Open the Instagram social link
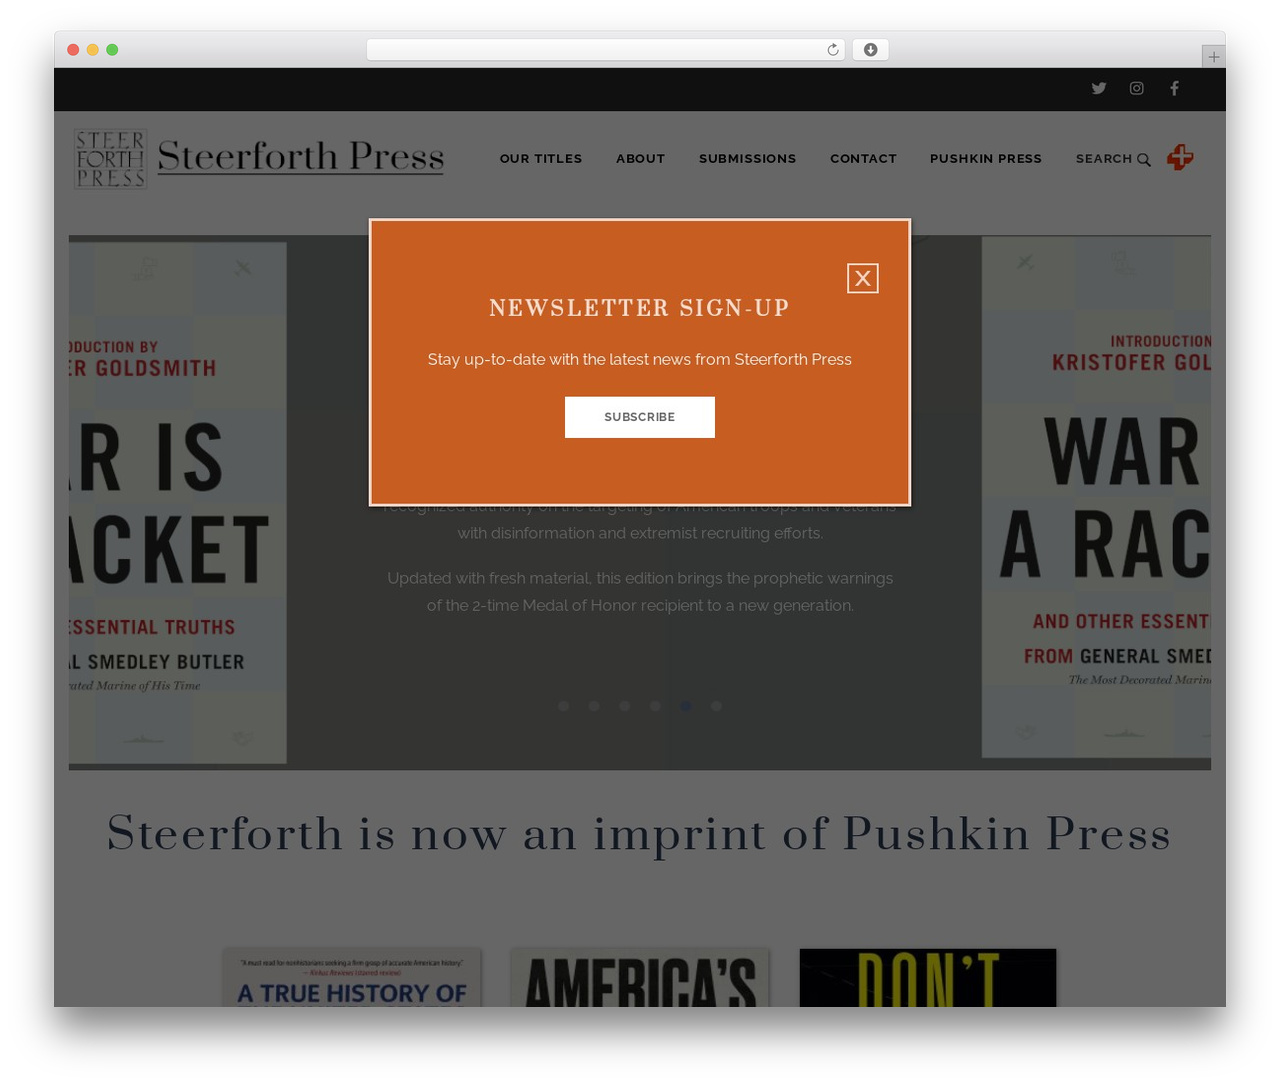 (x=1137, y=88)
